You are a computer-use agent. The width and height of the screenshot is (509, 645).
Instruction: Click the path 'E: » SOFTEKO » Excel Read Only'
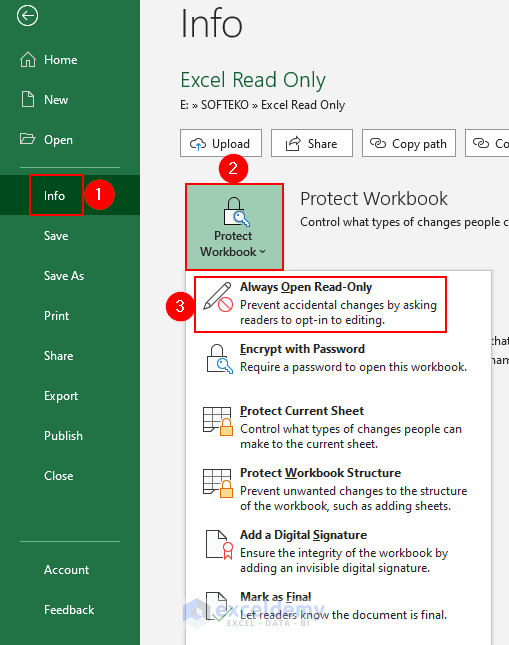coord(263,105)
